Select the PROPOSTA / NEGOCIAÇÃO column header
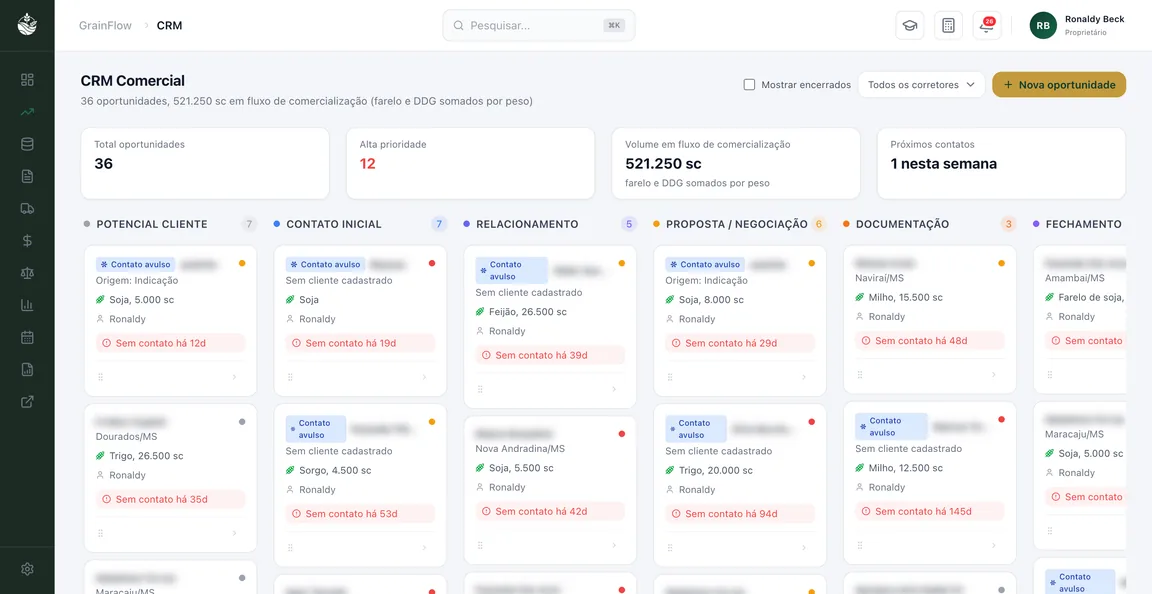 tap(736, 224)
